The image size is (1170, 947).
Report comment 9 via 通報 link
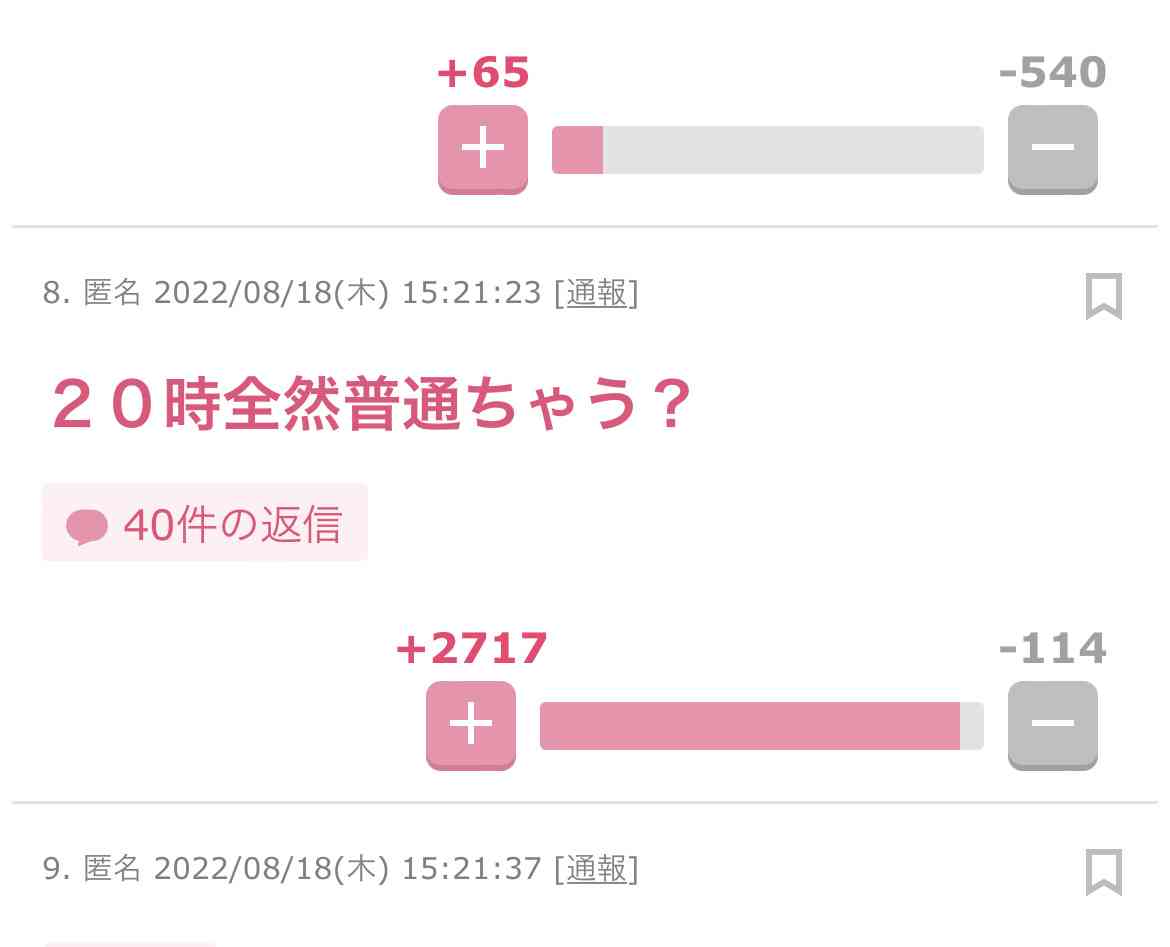click(596, 869)
